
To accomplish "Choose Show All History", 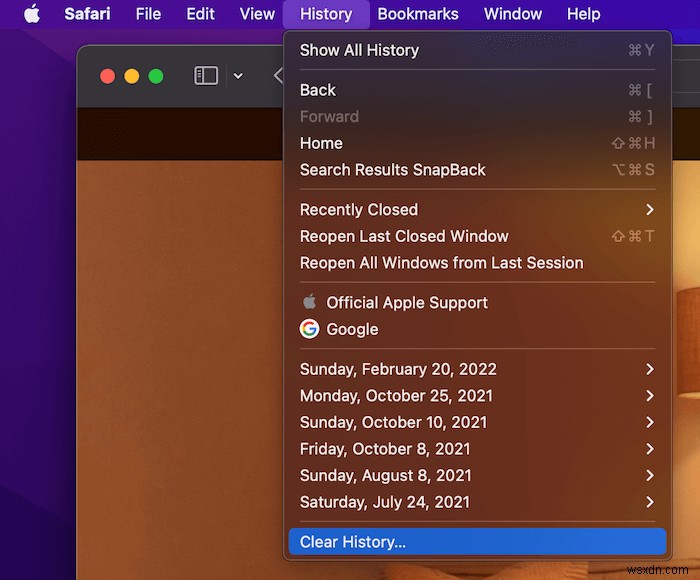I will (x=477, y=50).
